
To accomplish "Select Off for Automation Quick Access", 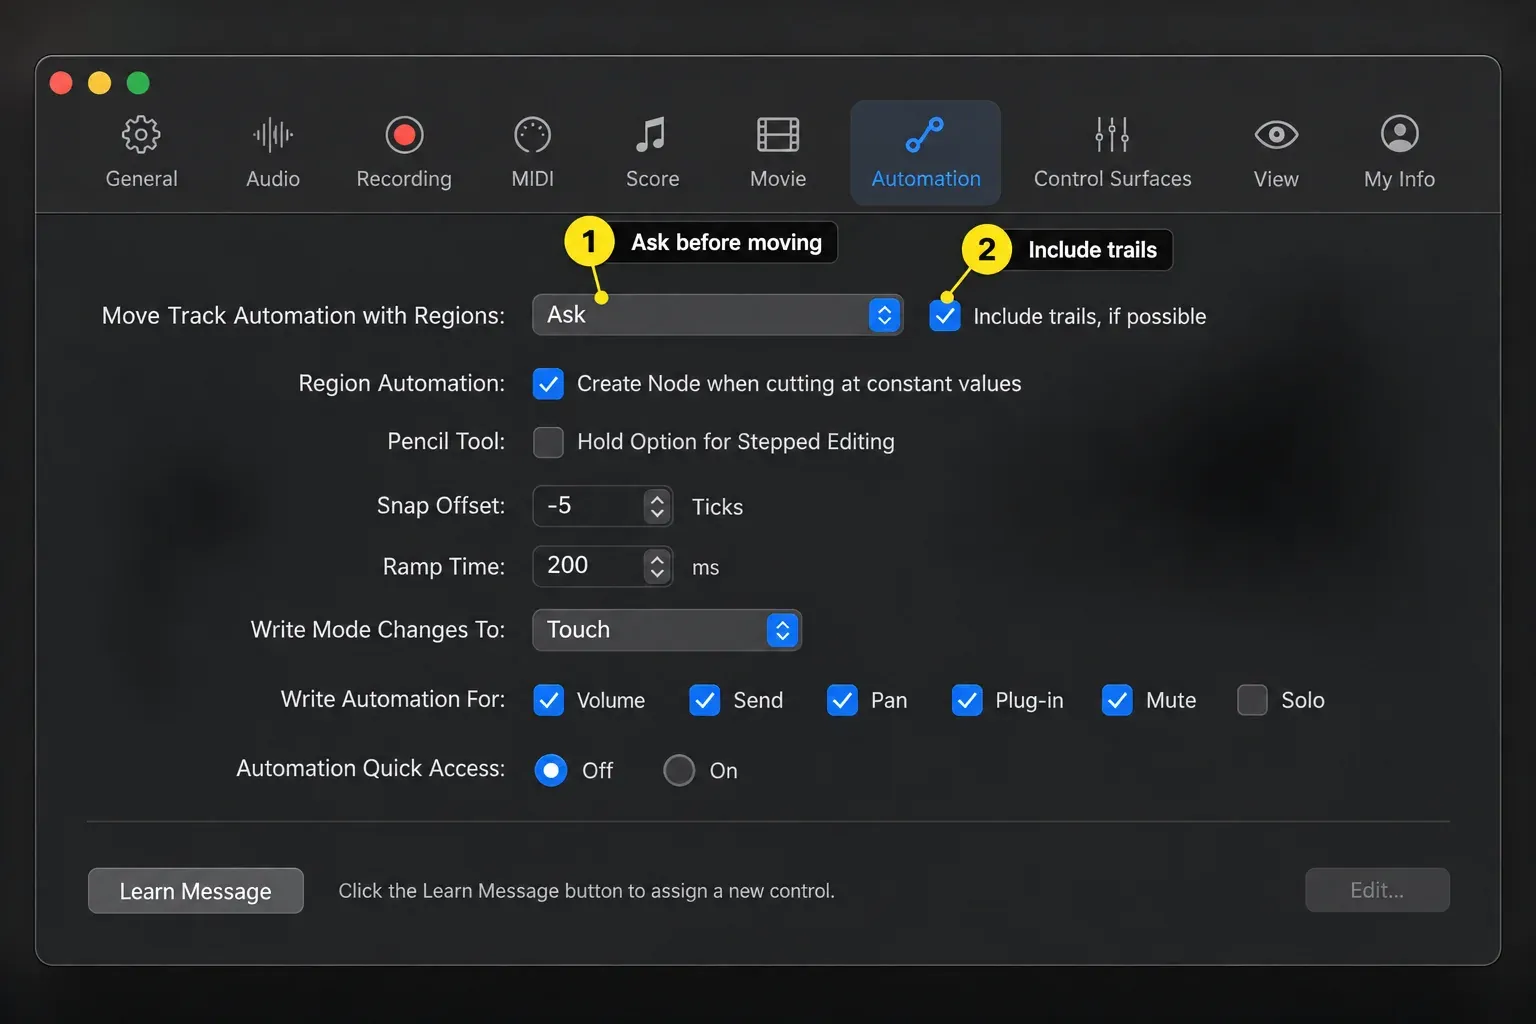I will click(551, 770).
